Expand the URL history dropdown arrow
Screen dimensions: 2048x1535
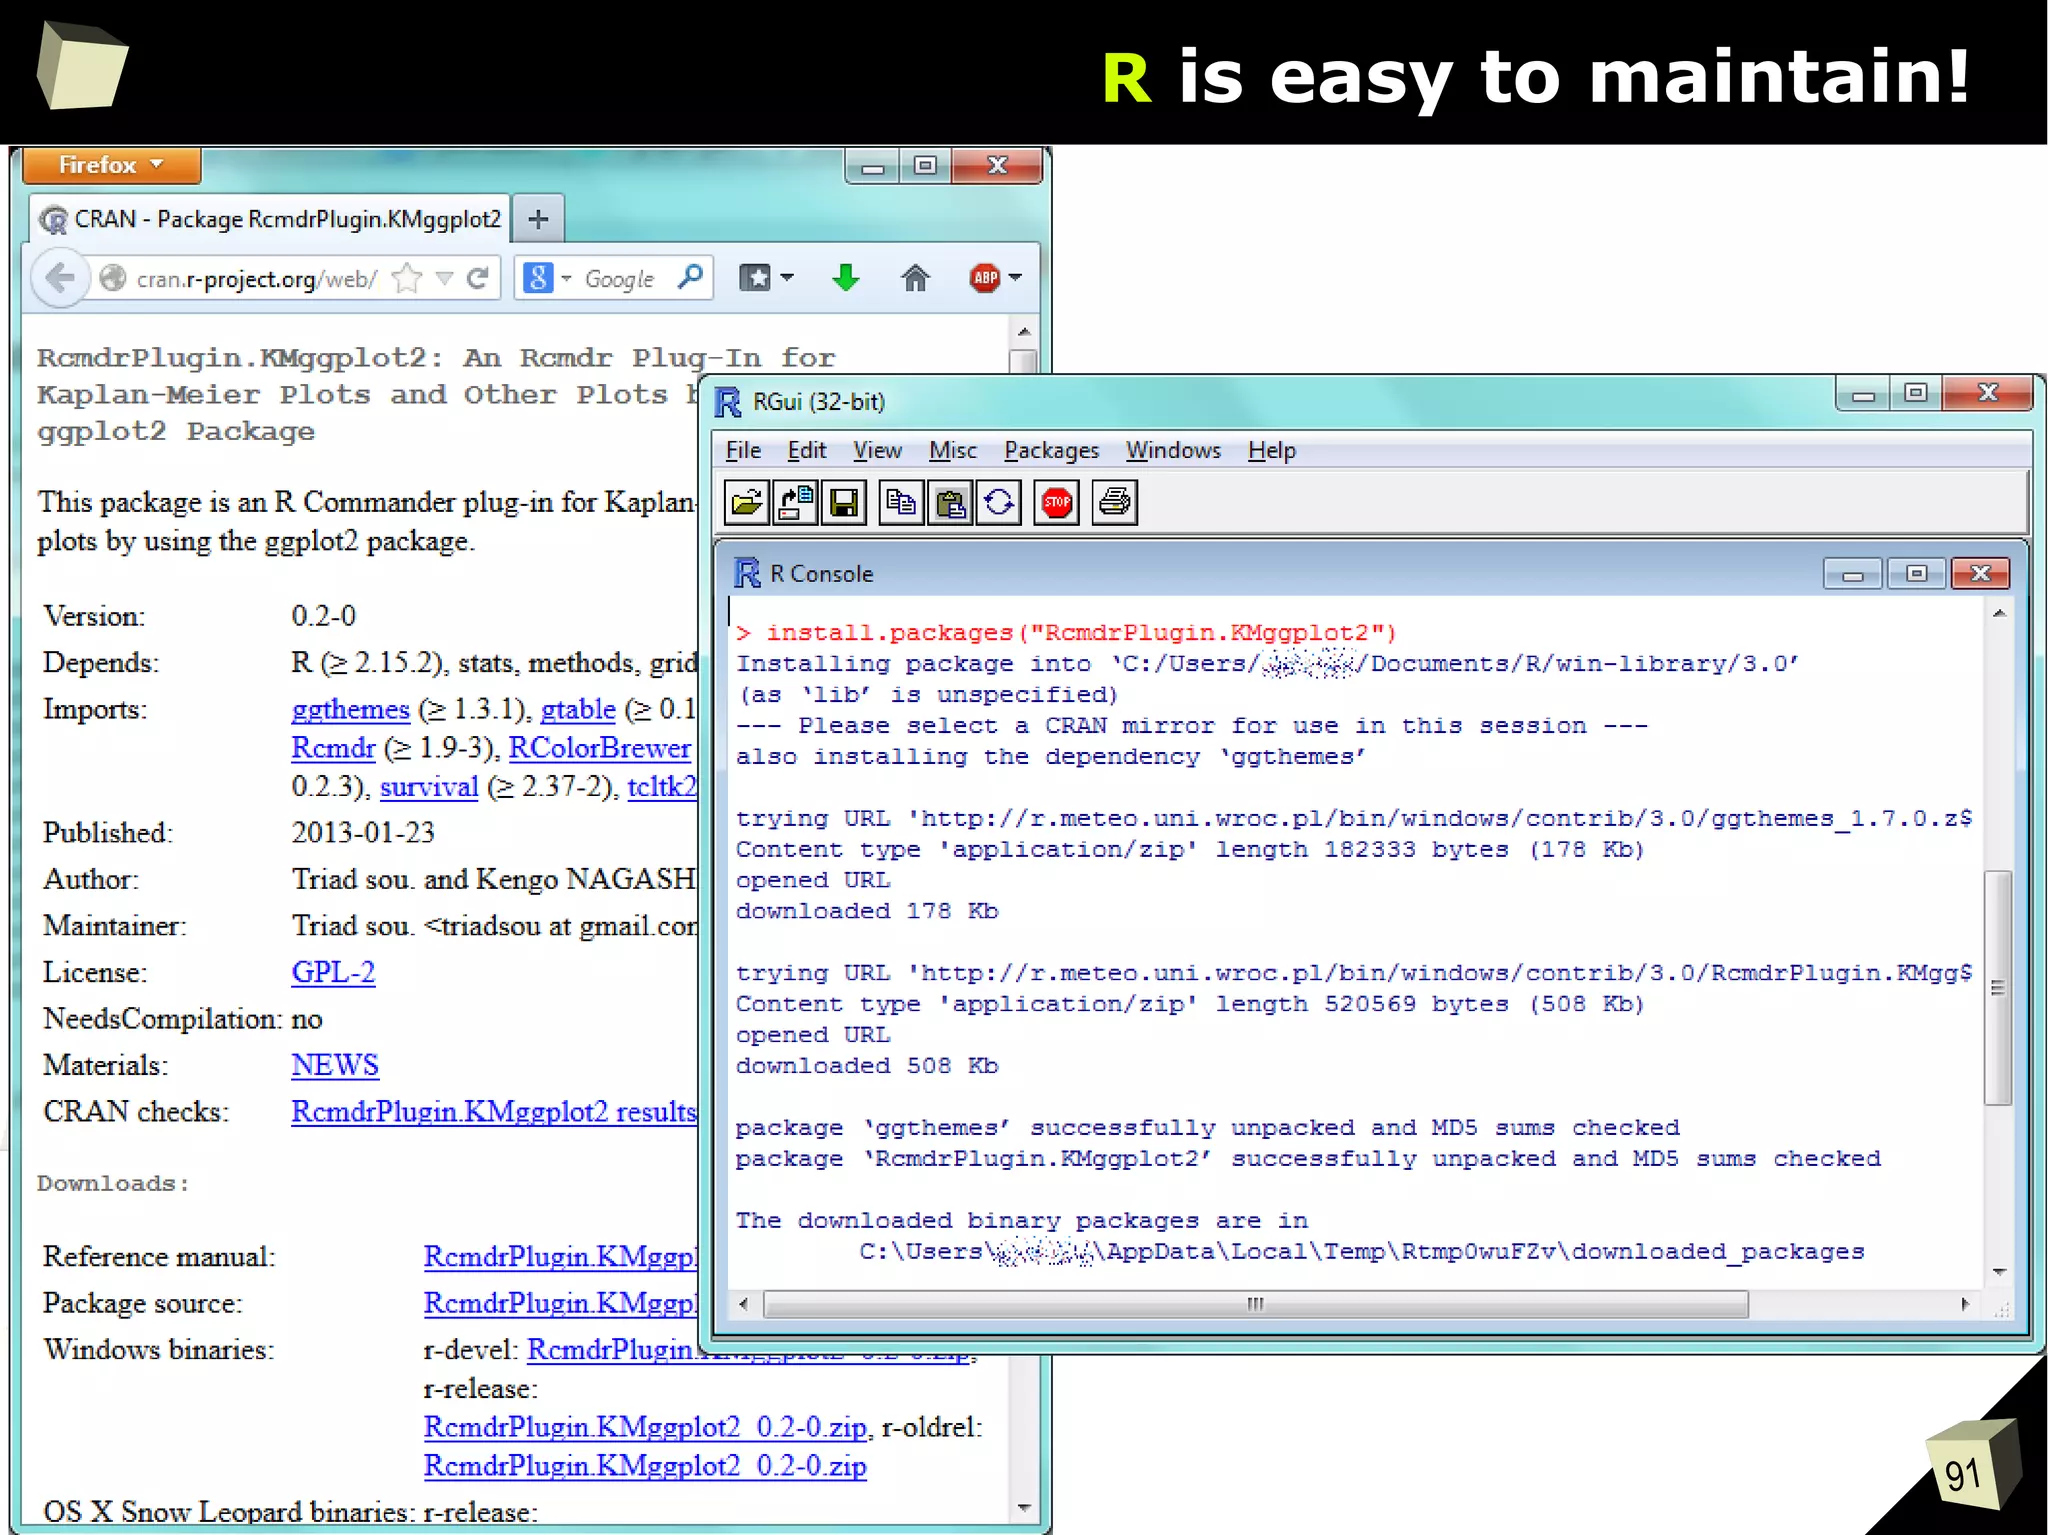pyautogui.click(x=445, y=278)
